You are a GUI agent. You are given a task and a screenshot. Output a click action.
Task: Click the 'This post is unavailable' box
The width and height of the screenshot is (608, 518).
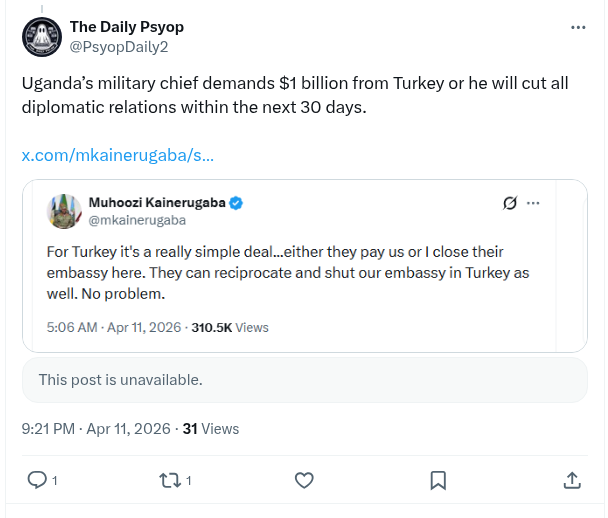(304, 380)
